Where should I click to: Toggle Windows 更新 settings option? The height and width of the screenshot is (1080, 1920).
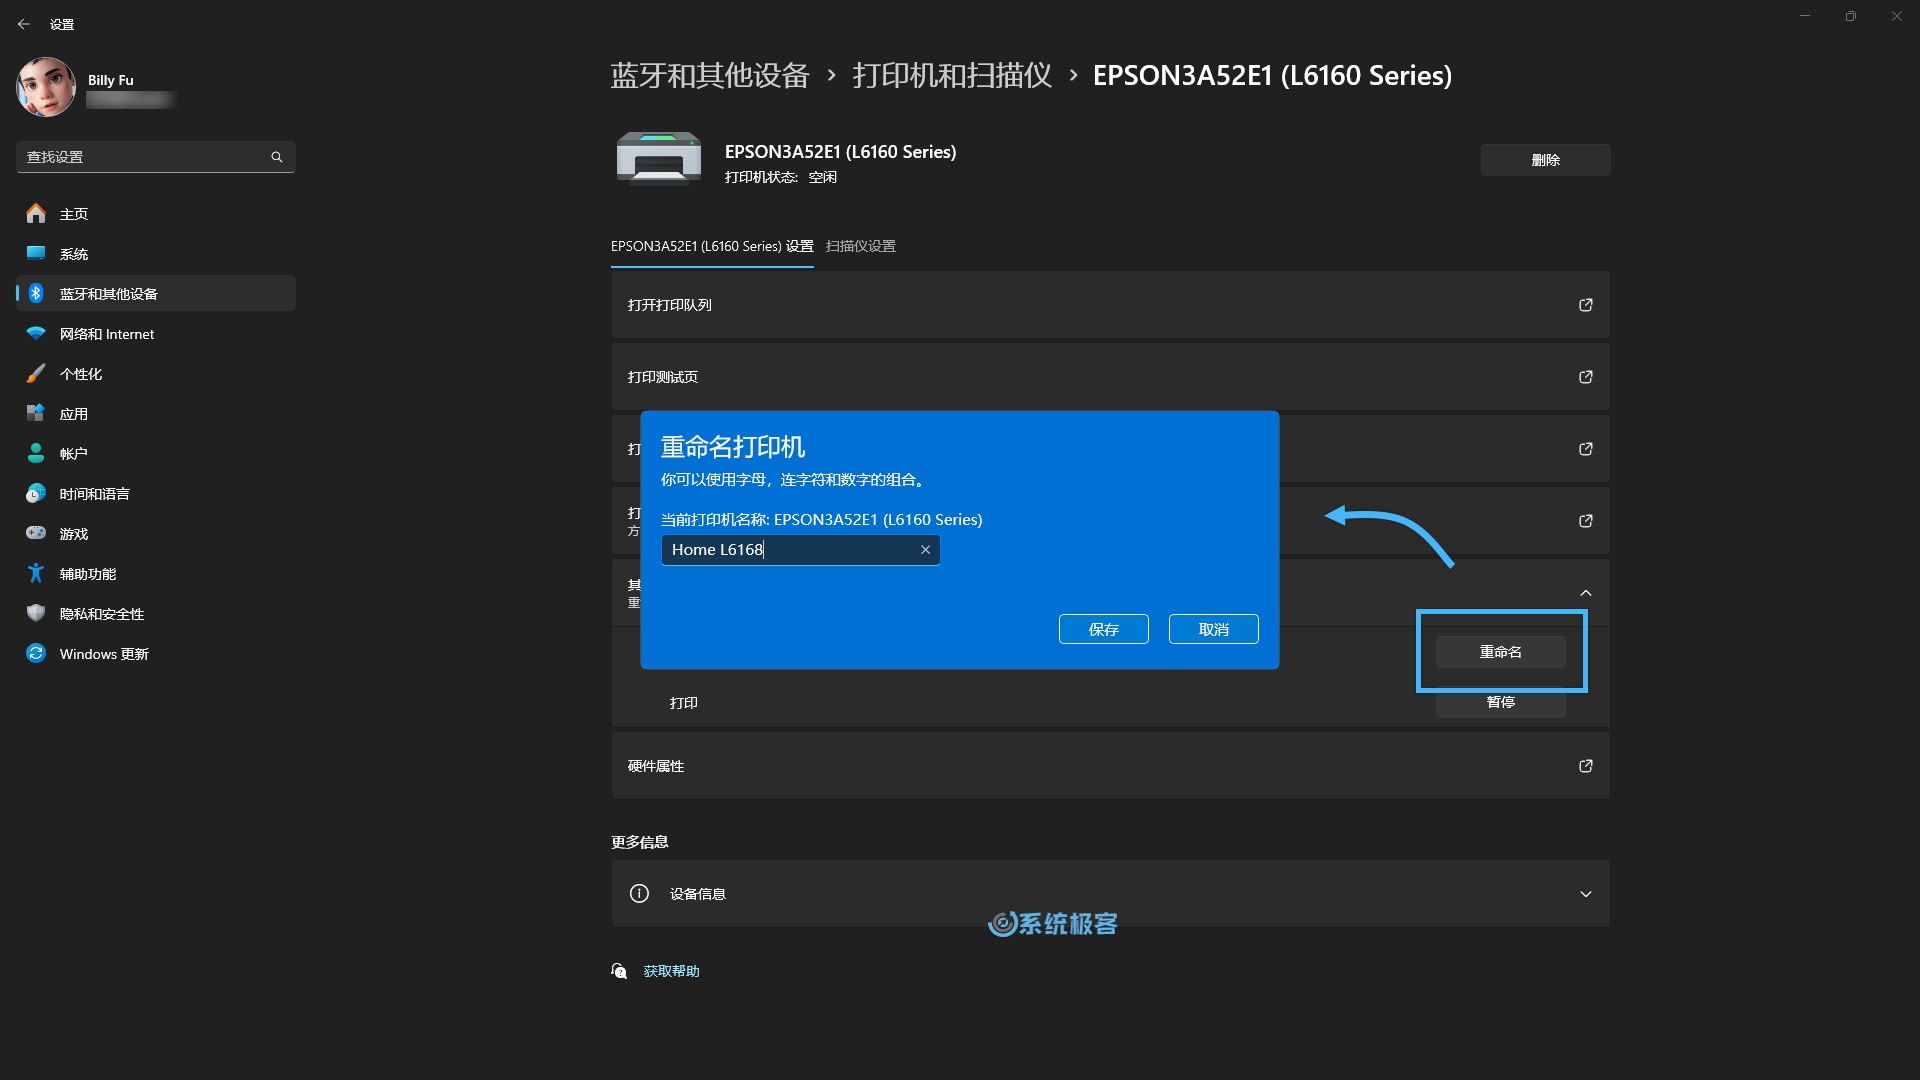(105, 654)
